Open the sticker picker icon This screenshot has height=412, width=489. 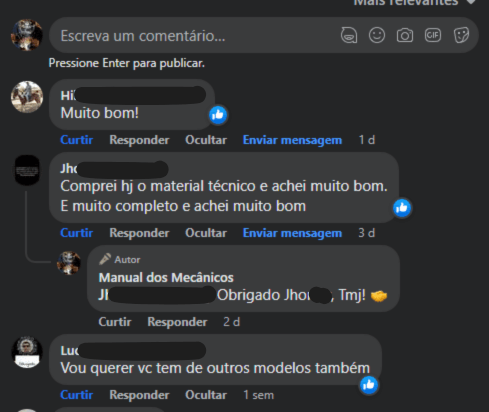coord(461,35)
